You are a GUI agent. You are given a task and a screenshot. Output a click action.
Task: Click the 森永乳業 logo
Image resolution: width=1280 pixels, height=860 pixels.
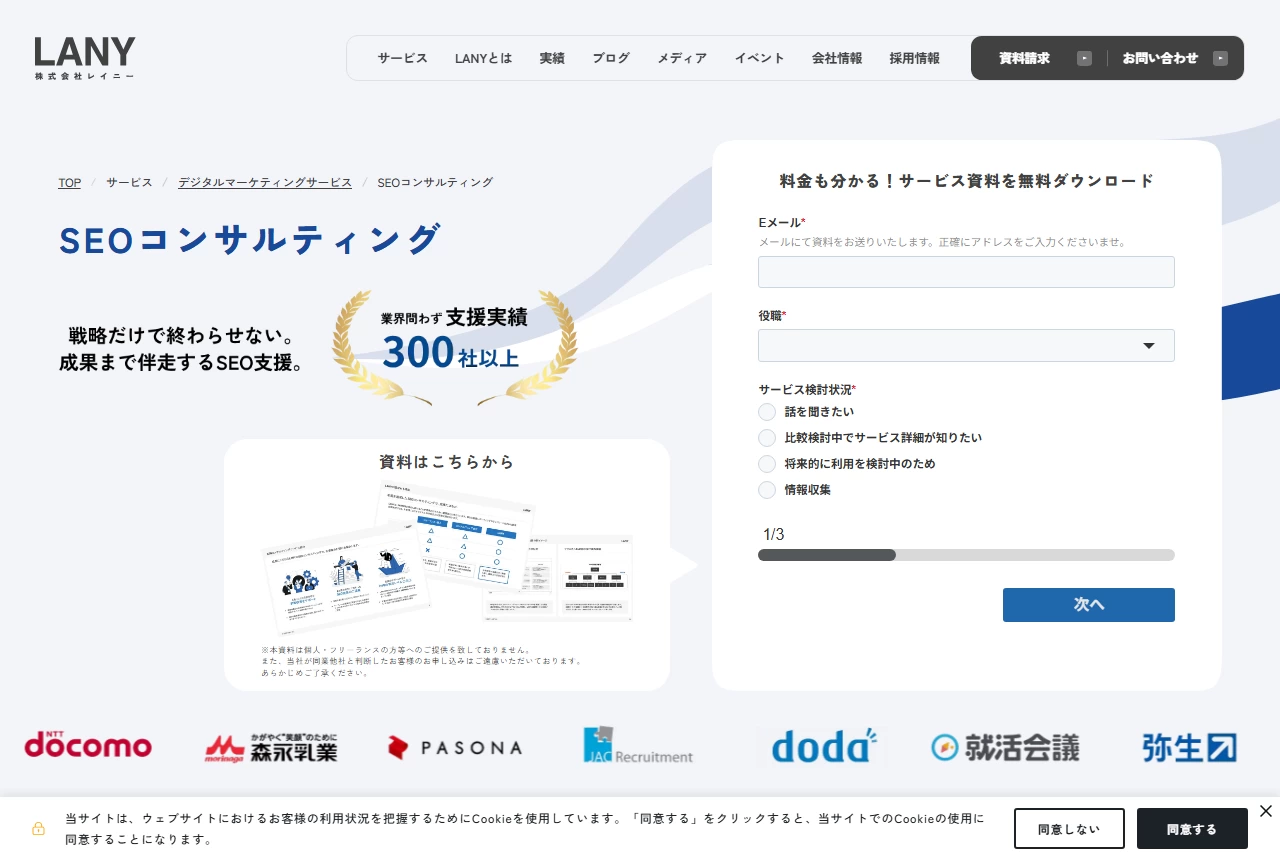[x=271, y=748]
